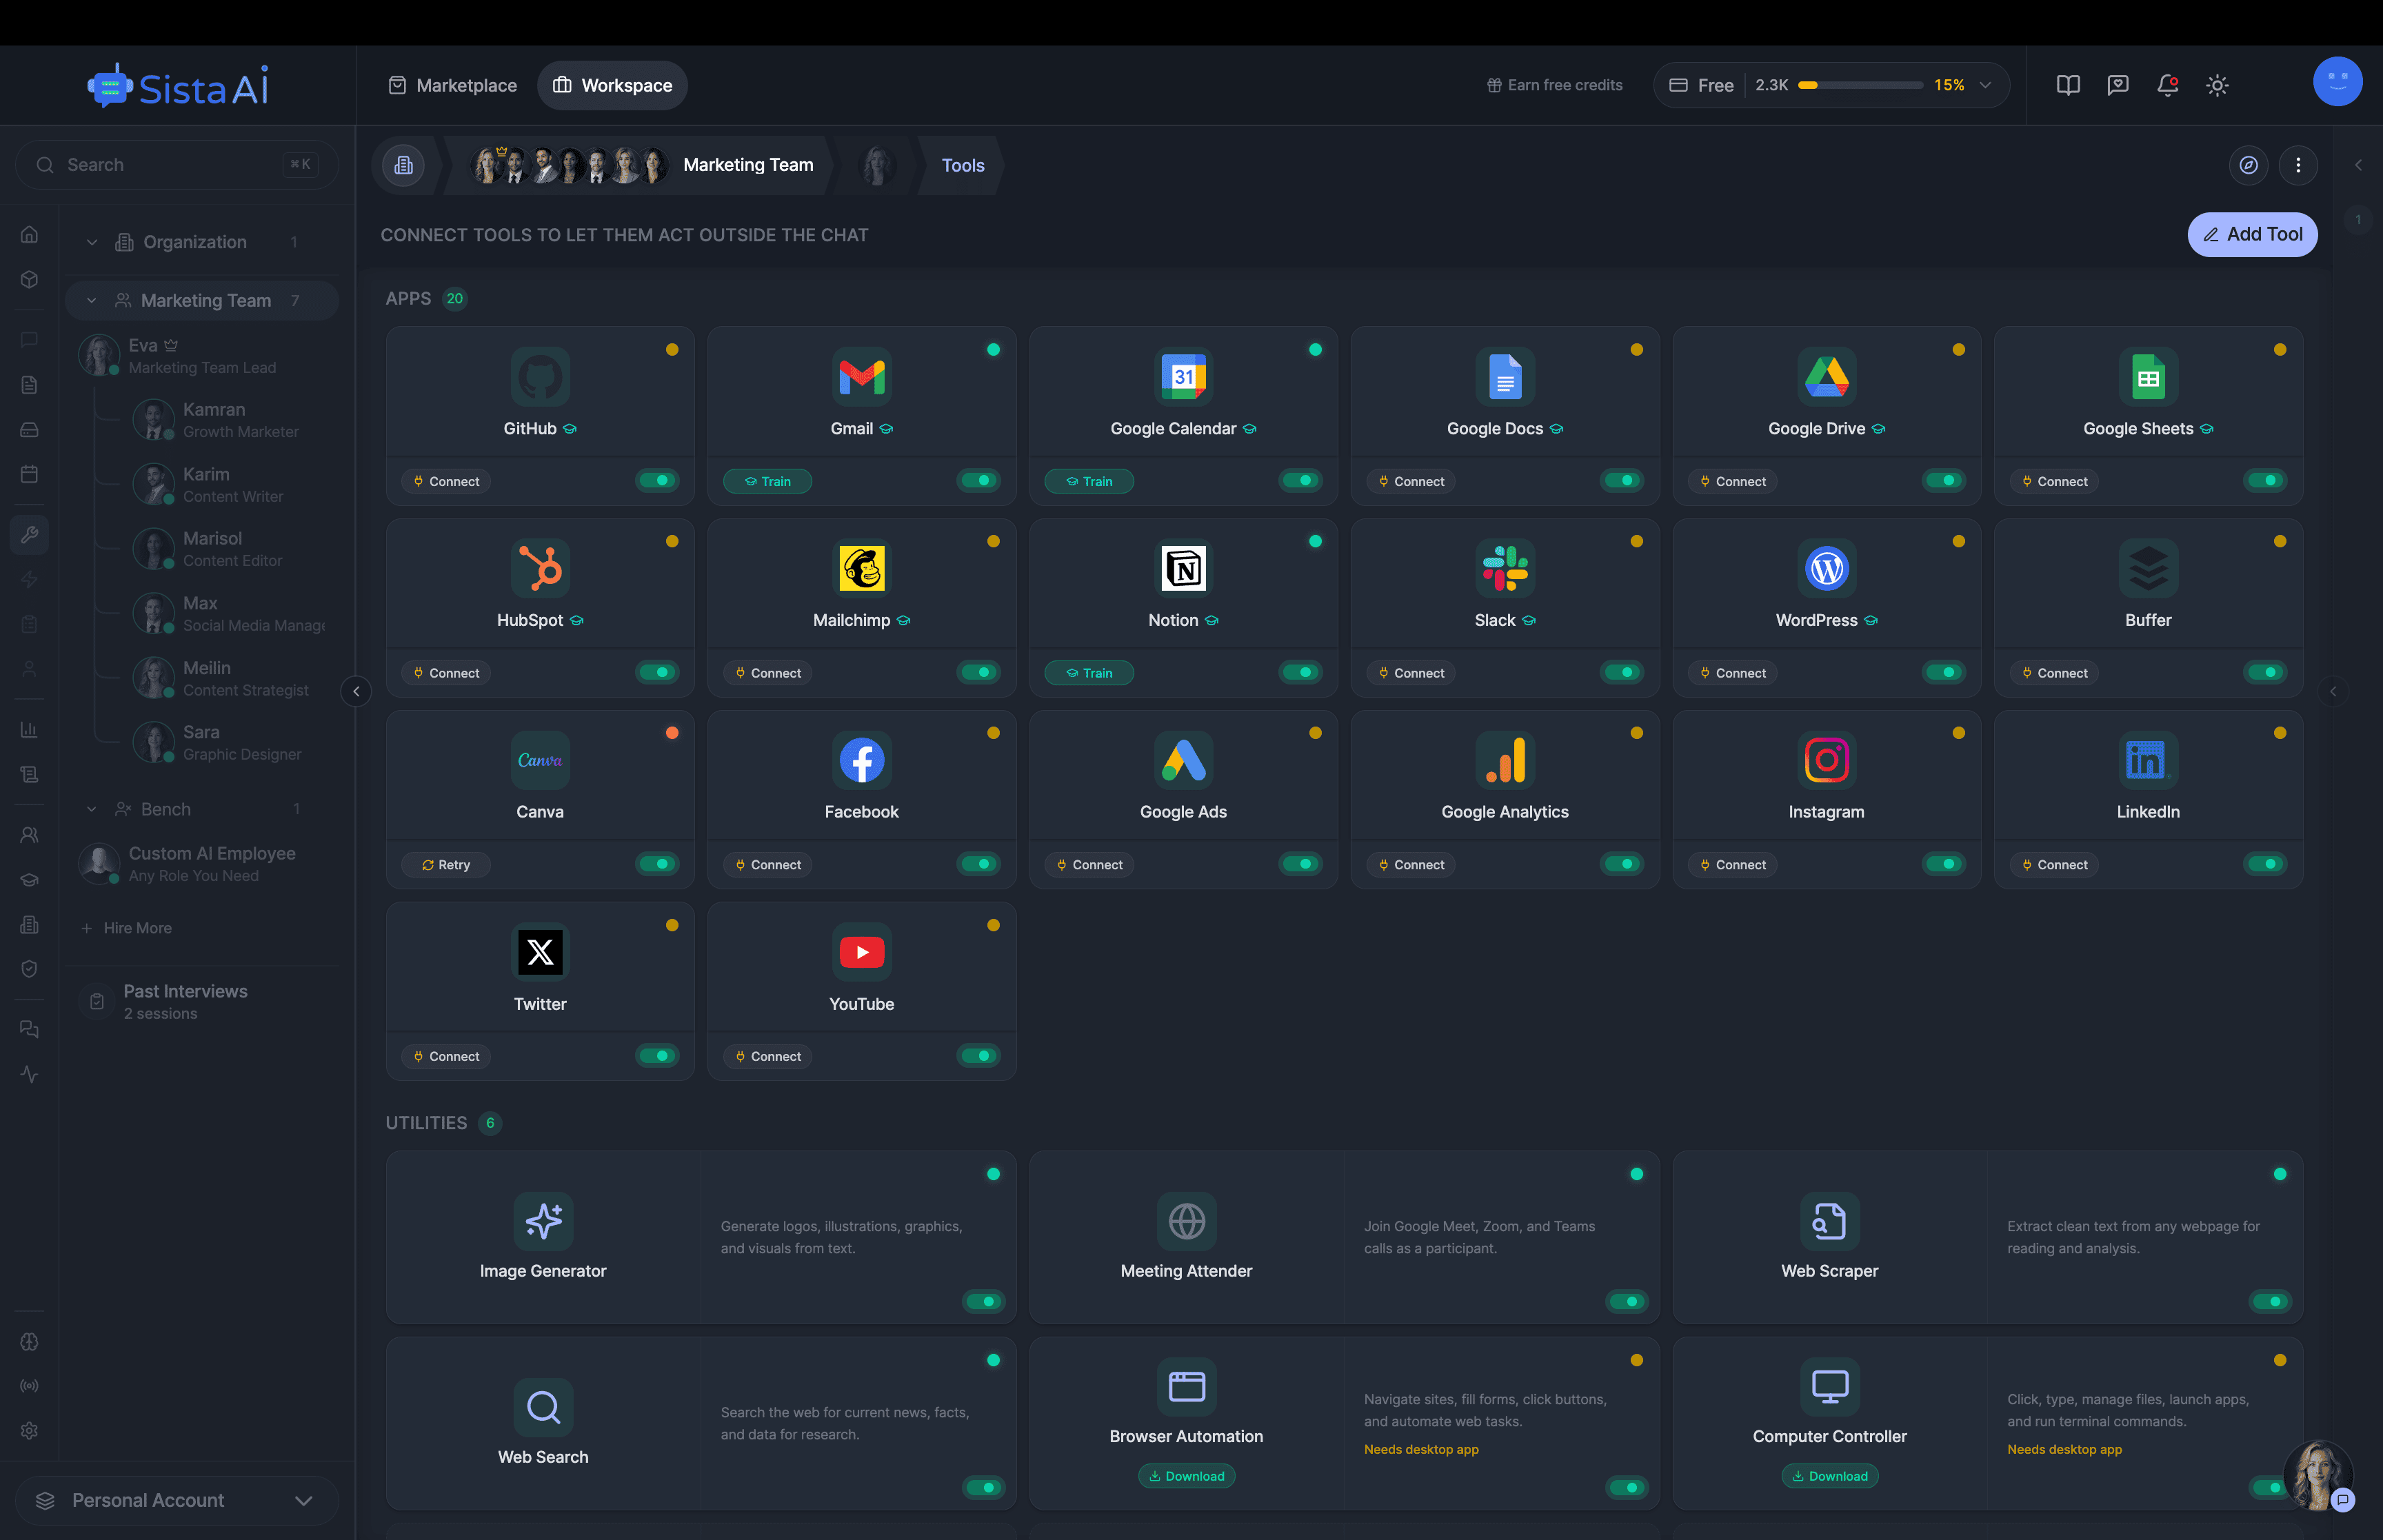Click Retry on the Canva card
The height and width of the screenshot is (1540, 2383).
[446, 864]
